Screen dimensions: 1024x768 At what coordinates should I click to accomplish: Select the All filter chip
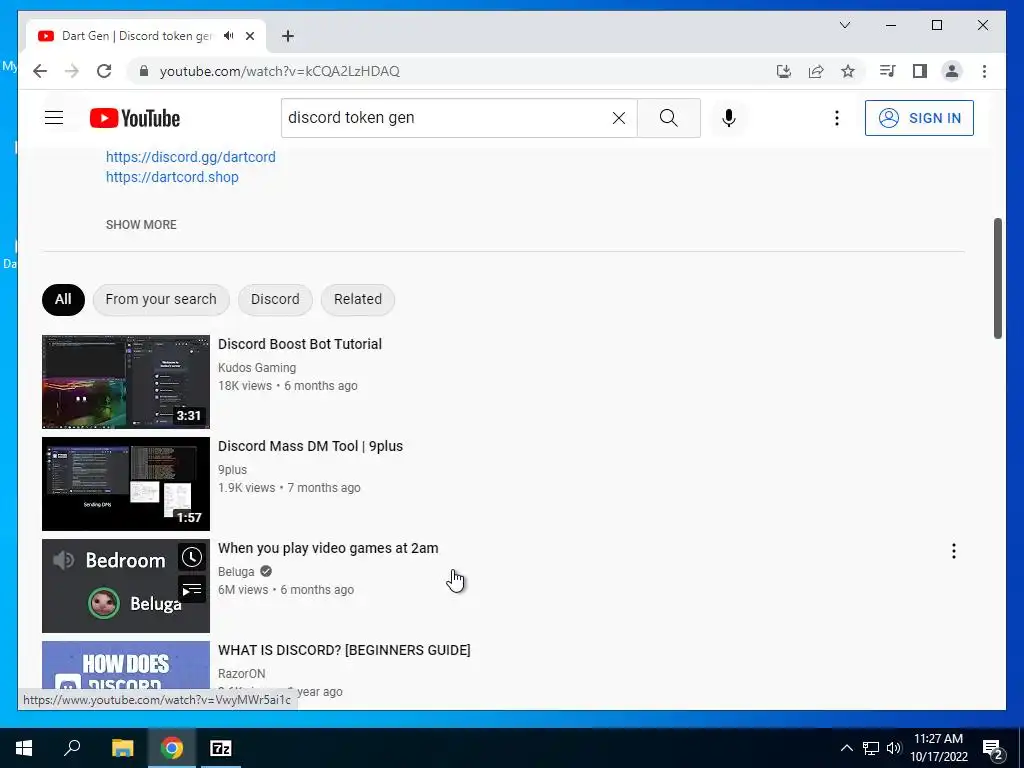[x=63, y=300]
